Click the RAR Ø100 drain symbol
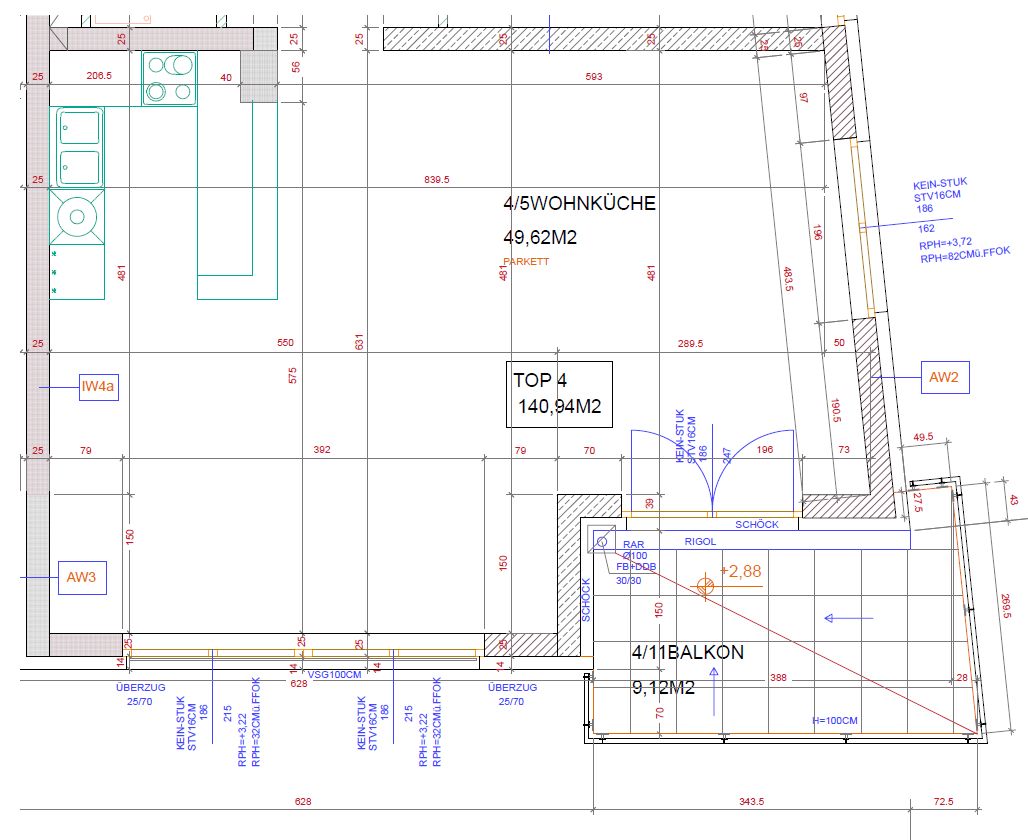Viewport: 1028px width, 840px height. 602,542
